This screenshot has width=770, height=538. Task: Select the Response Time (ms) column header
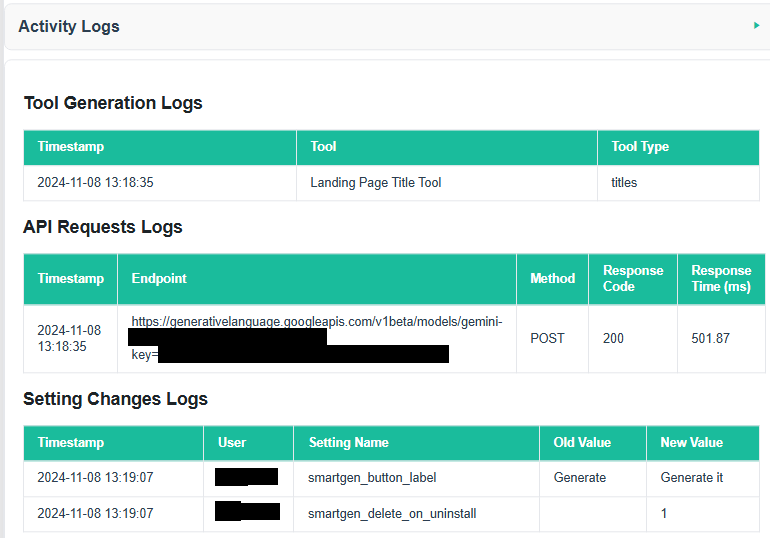[x=721, y=279]
